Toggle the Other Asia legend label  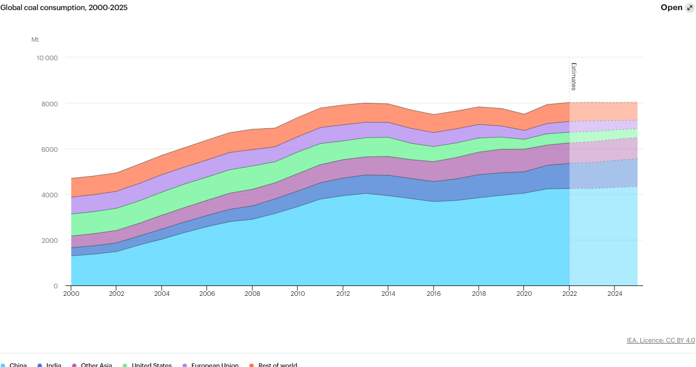[x=96, y=365]
